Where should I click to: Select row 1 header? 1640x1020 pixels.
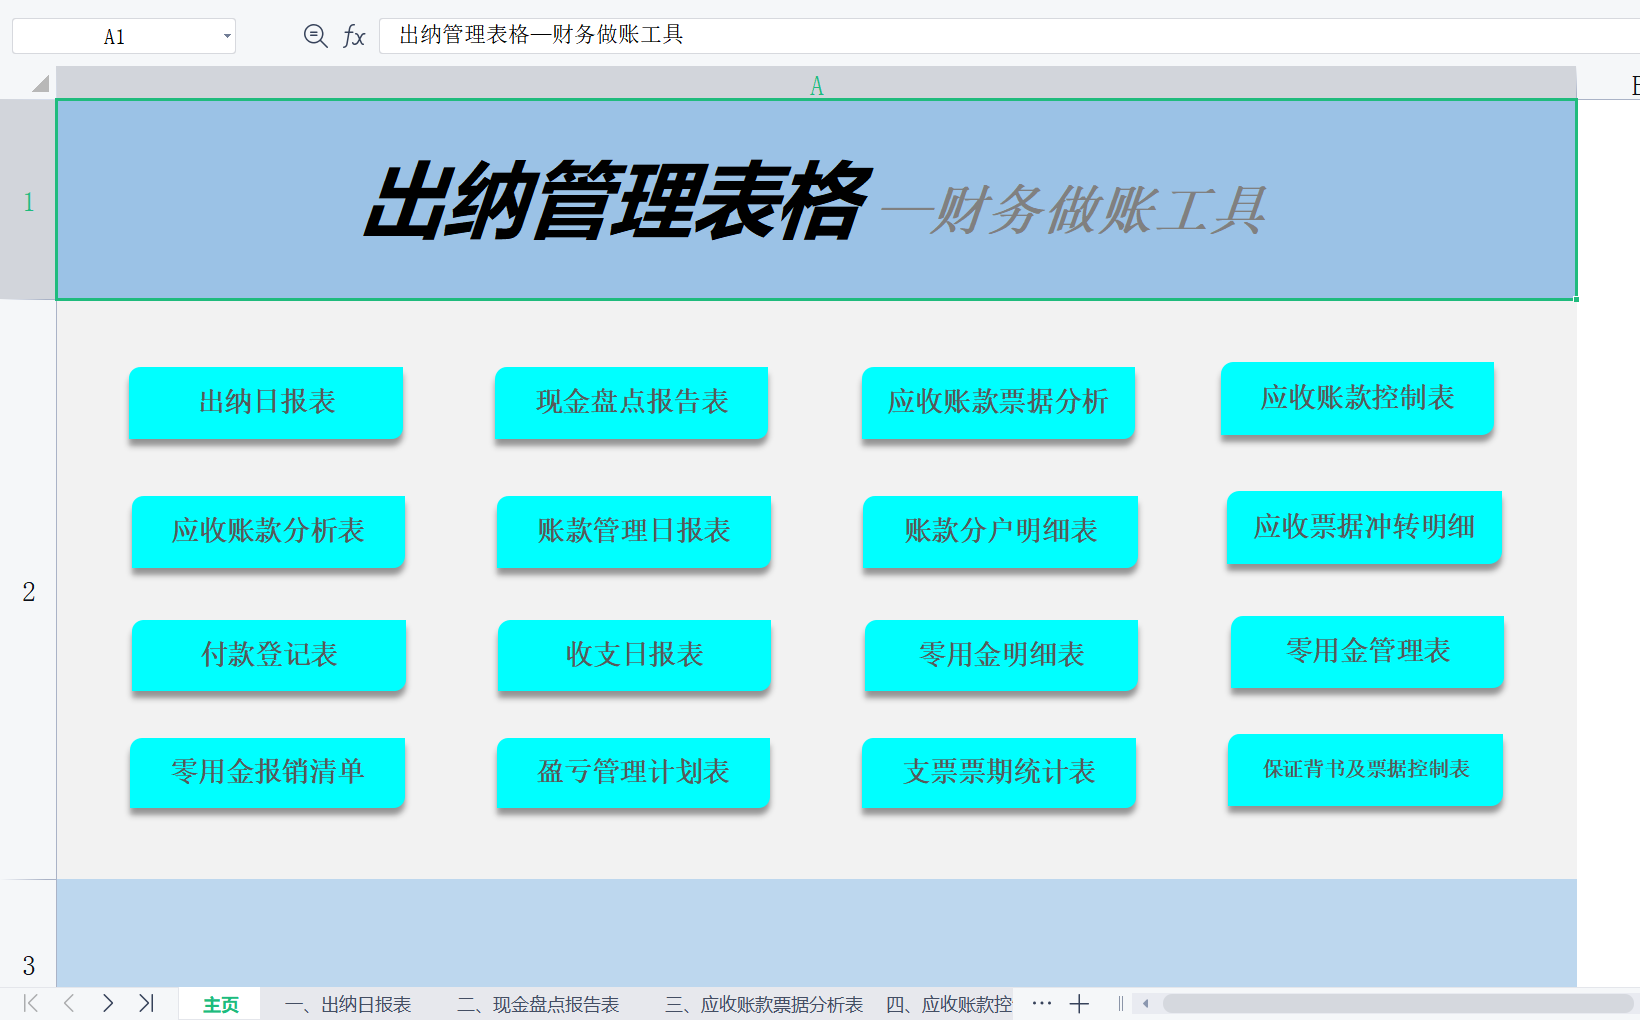point(28,200)
